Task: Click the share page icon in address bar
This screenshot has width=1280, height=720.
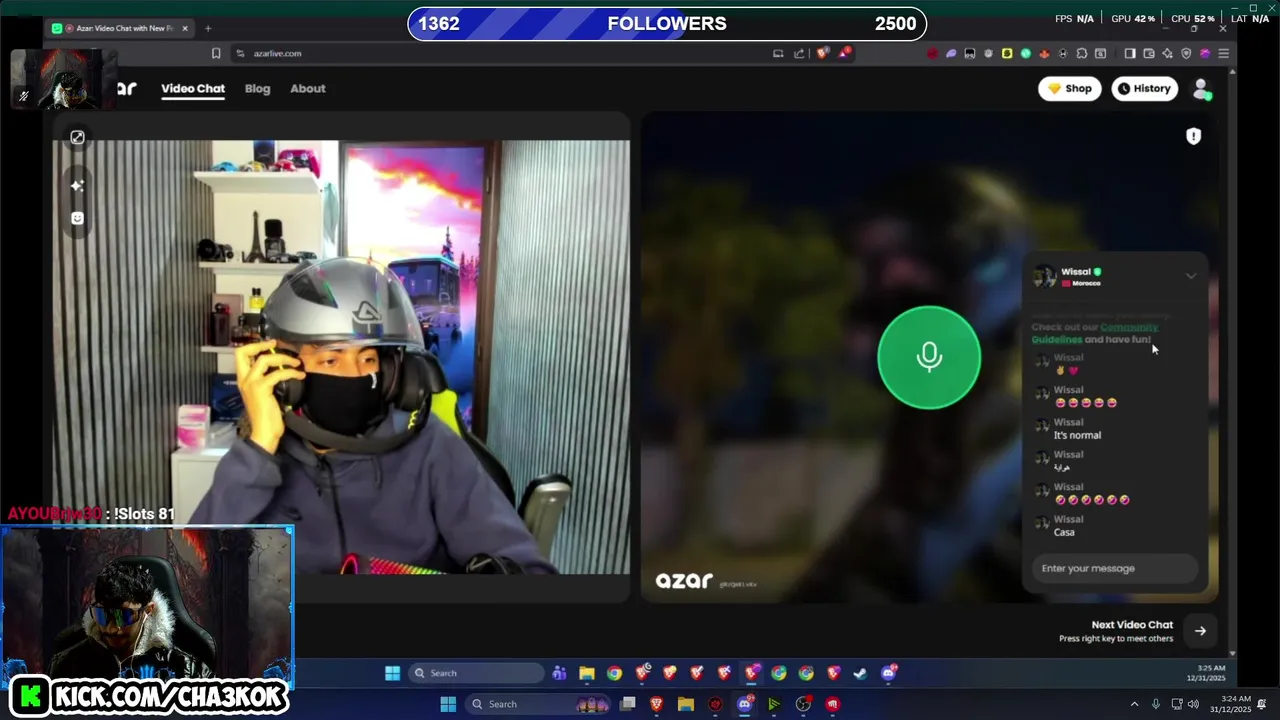Action: click(x=799, y=53)
